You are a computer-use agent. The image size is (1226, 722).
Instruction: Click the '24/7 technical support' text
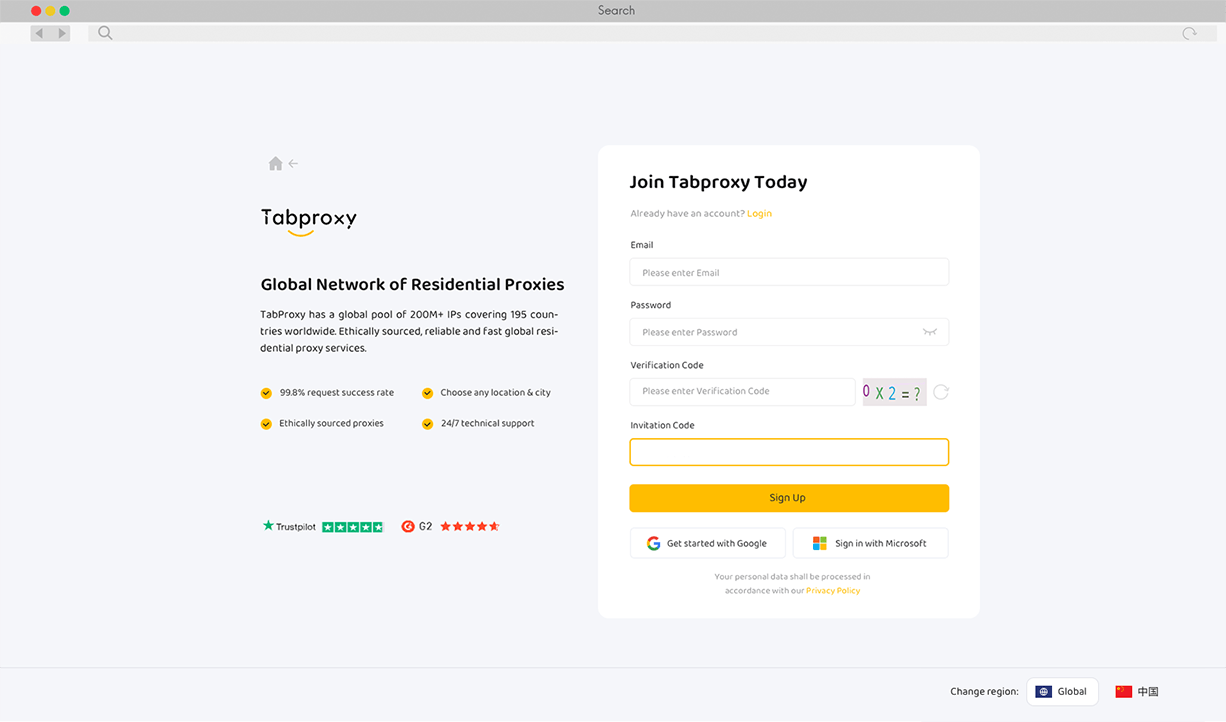tap(488, 424)
